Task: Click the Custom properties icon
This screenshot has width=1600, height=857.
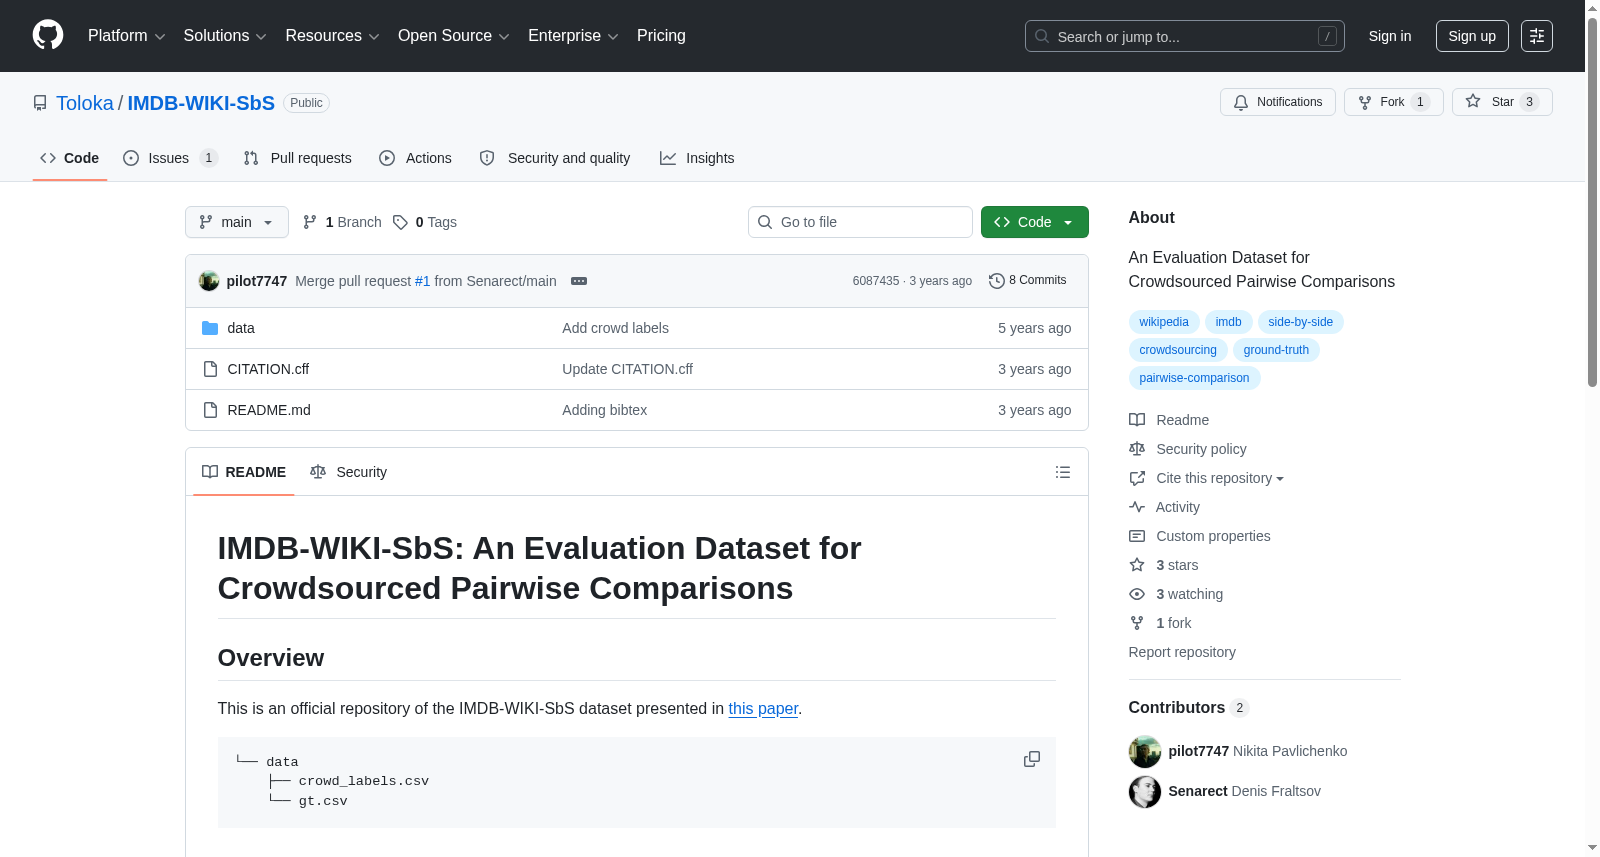Action: pos(1137,536)
